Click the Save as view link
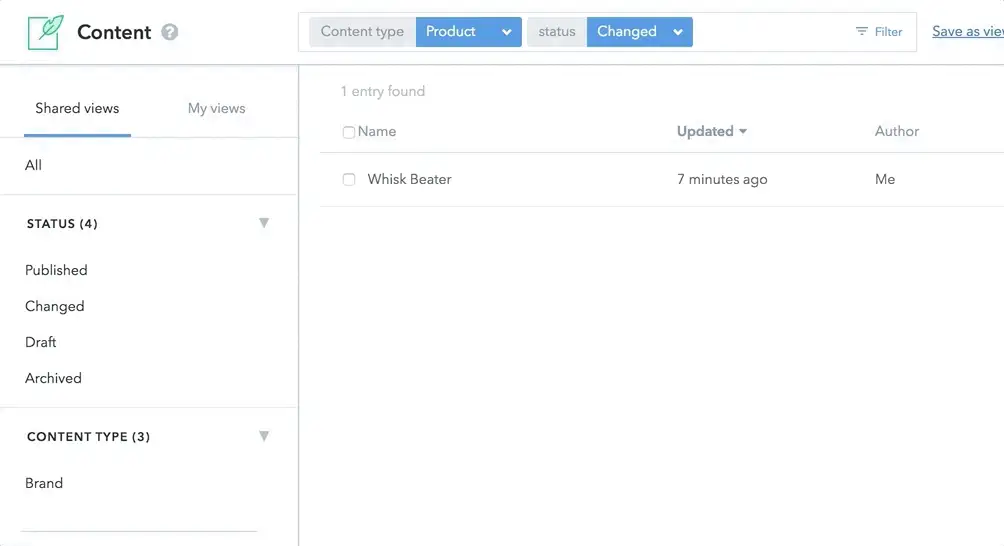Viewport: 1004px width, 546px height. click(968, 31)
